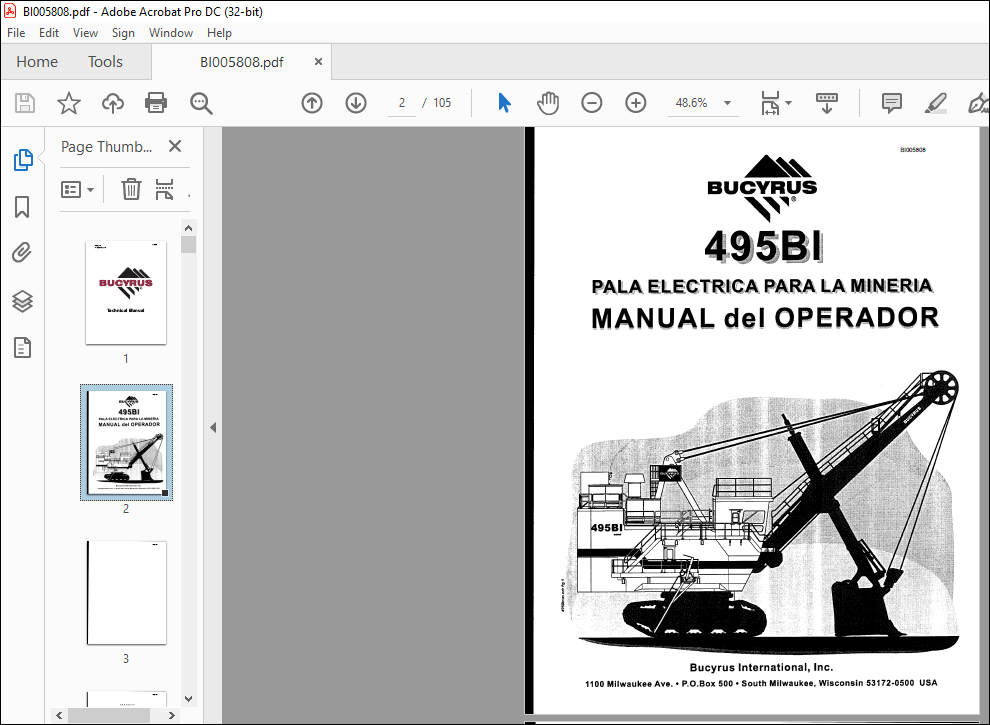Select blank page 3 thumbnail
This screenshot has width=990, height=725.
click(x=126, y=593)
